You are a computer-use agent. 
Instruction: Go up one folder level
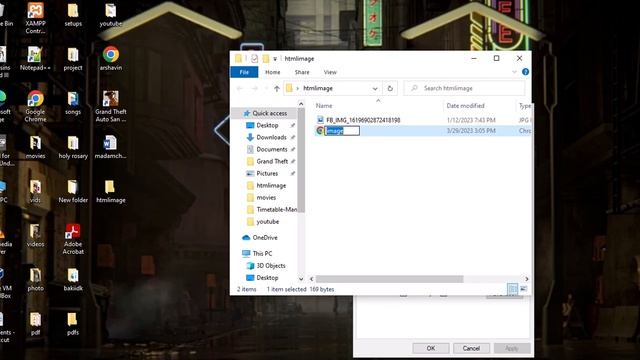(277, 88)
